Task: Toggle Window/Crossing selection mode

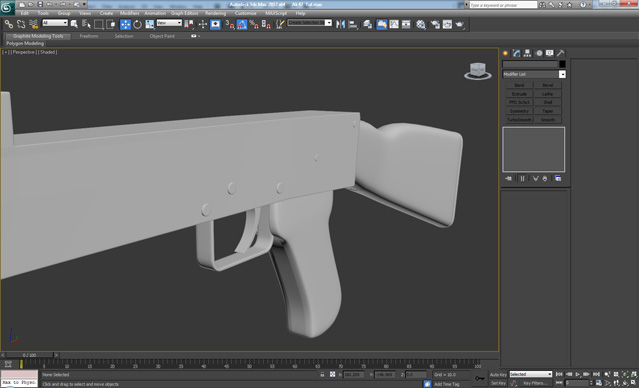Action: tap(111, 24)
